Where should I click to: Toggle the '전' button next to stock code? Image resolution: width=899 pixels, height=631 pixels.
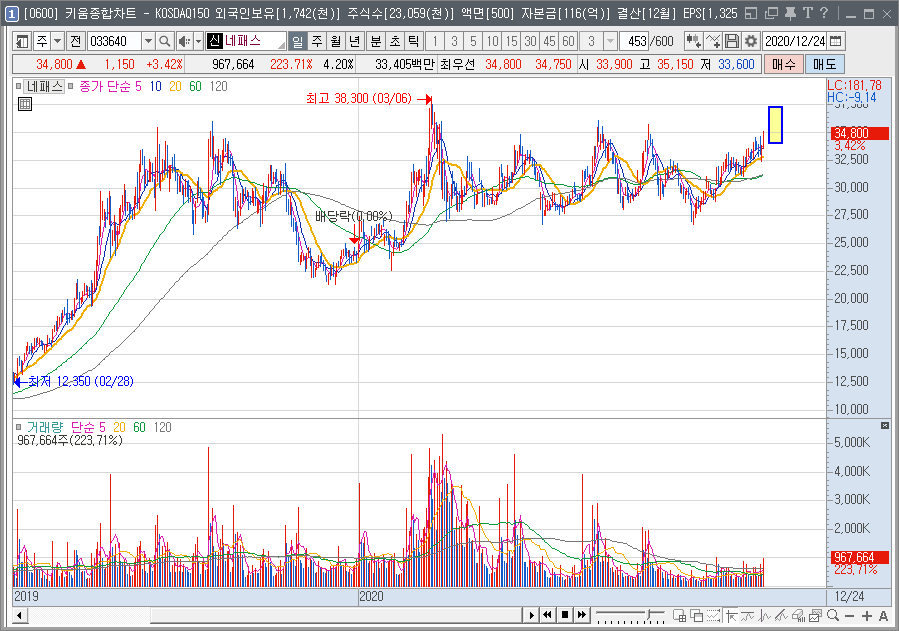click(76, 41)
